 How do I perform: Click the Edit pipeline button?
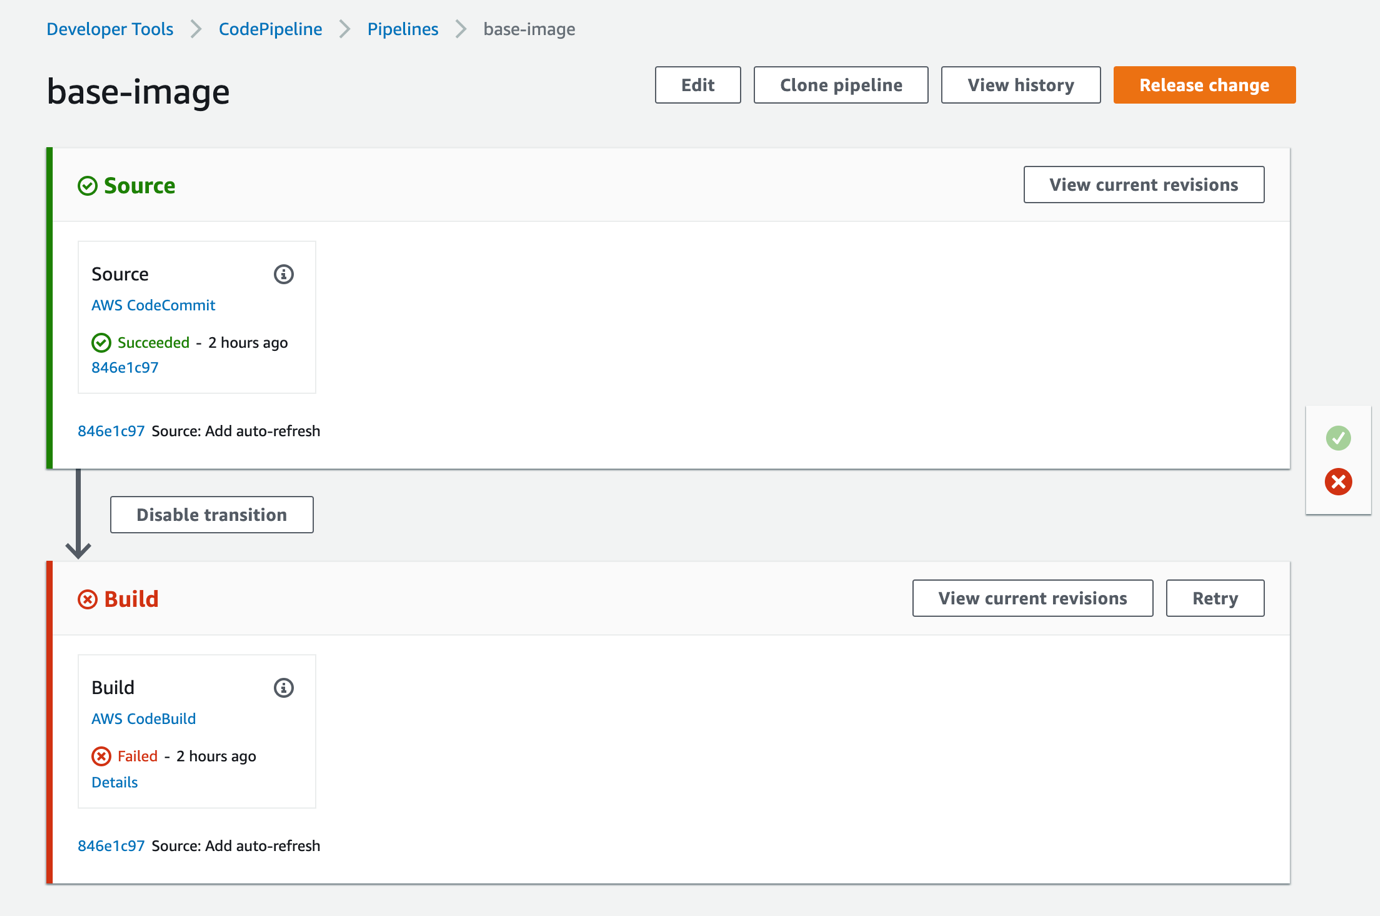pyautogui.click(x=698, y=85)
